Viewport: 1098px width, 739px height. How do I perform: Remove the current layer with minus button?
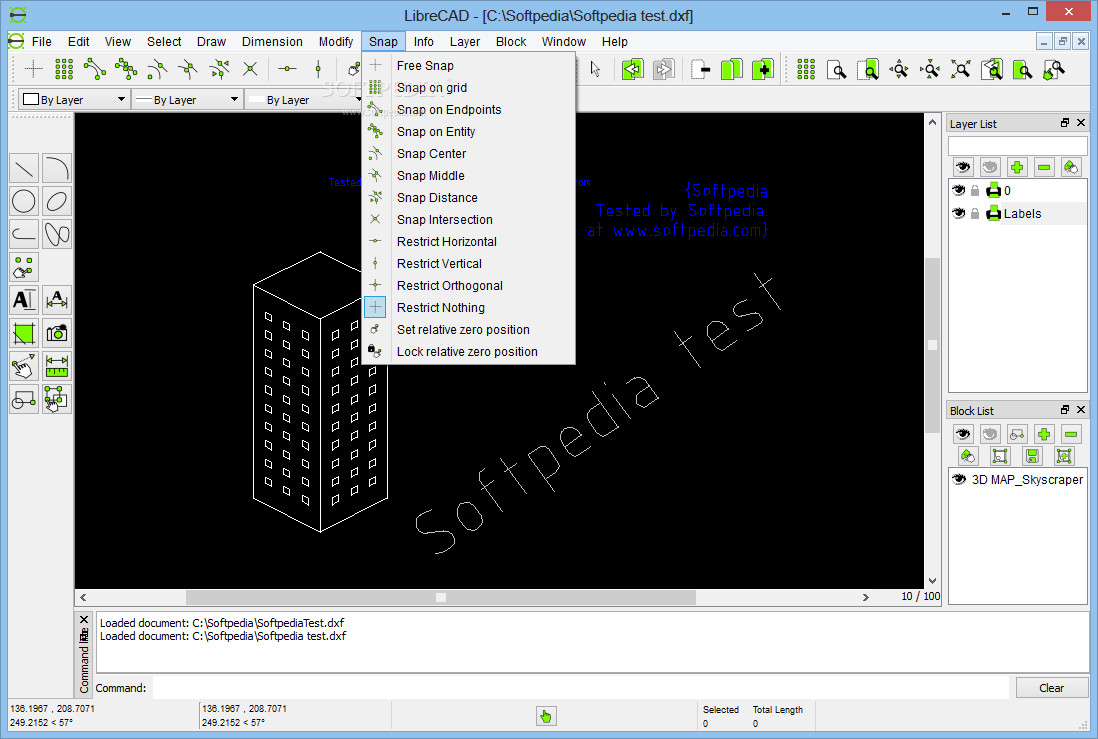coord(1044,167)
